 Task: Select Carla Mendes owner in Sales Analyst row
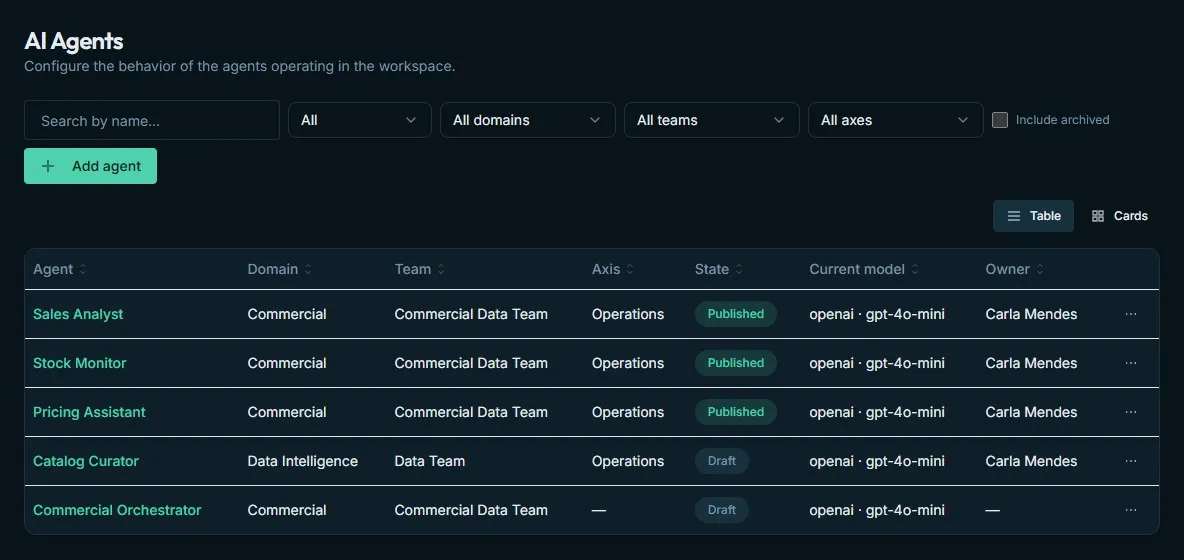(1031, 314)
